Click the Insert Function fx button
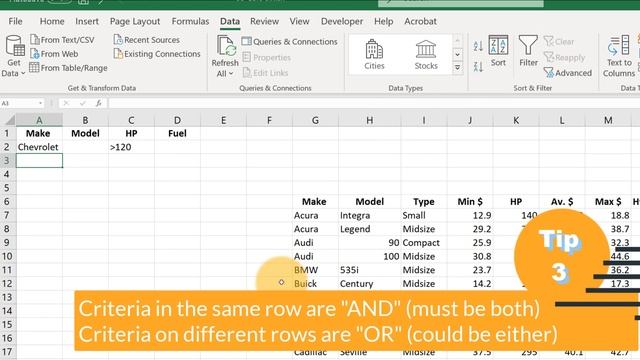640x360 pixels. (98, 103)
